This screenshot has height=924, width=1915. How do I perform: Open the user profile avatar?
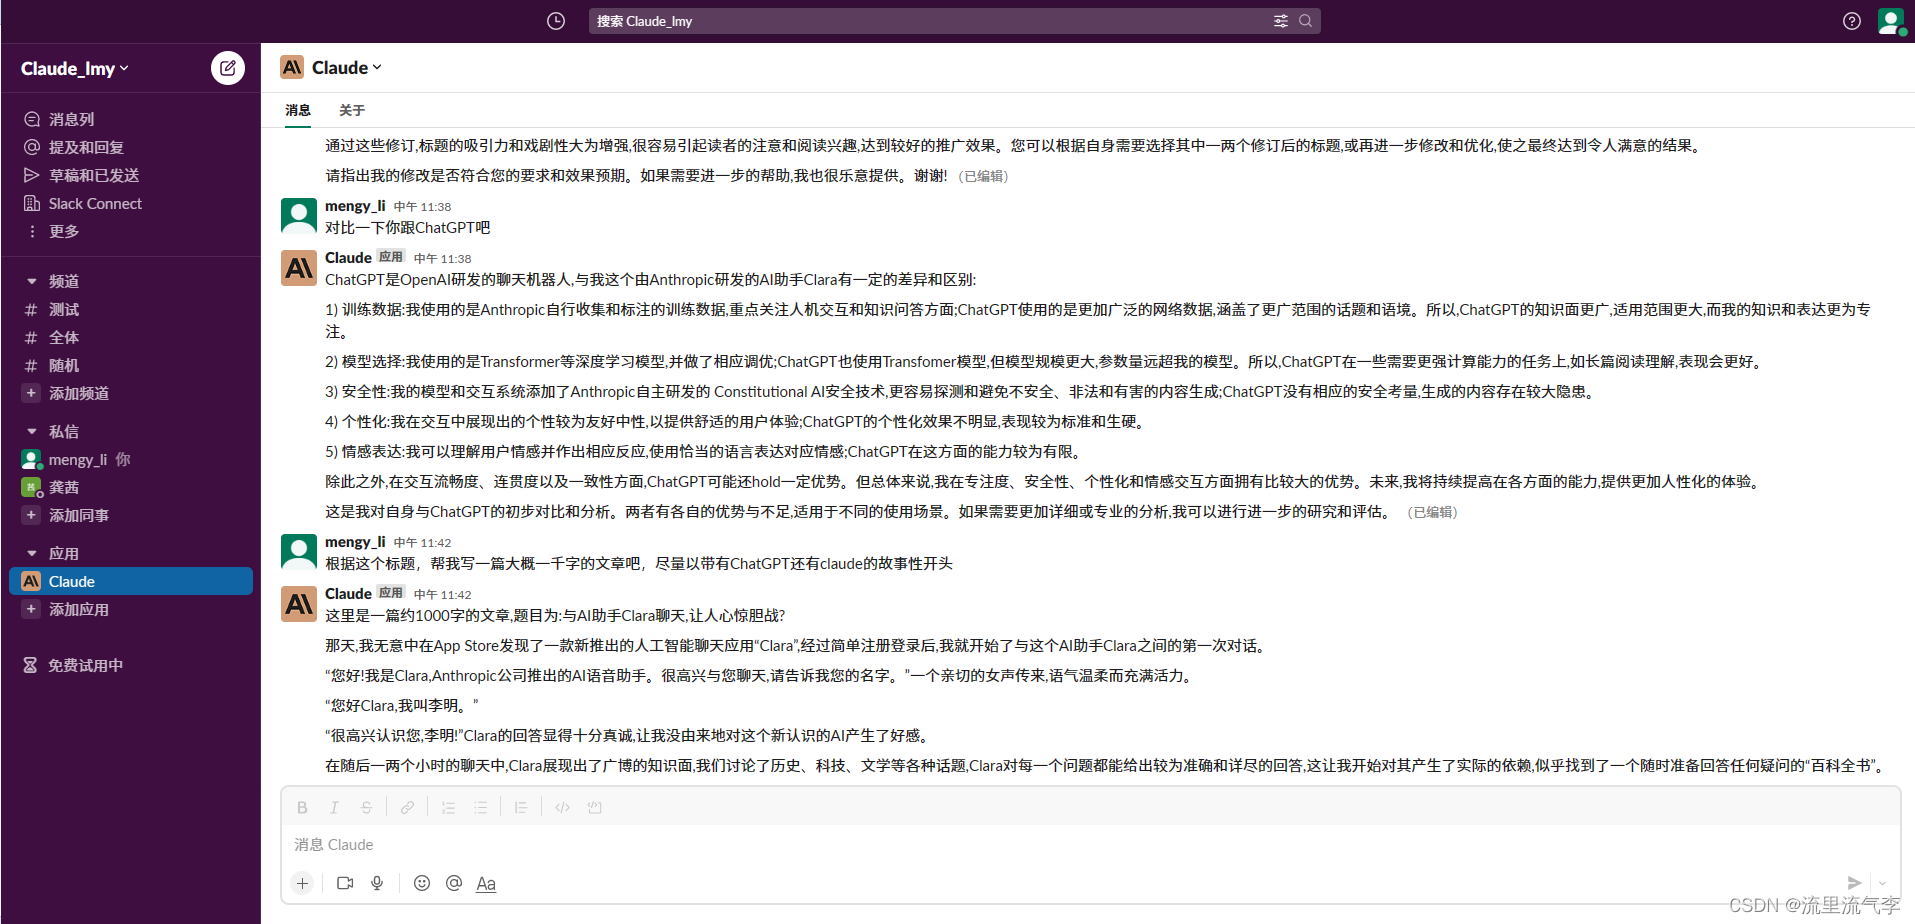pos(1891,21)
